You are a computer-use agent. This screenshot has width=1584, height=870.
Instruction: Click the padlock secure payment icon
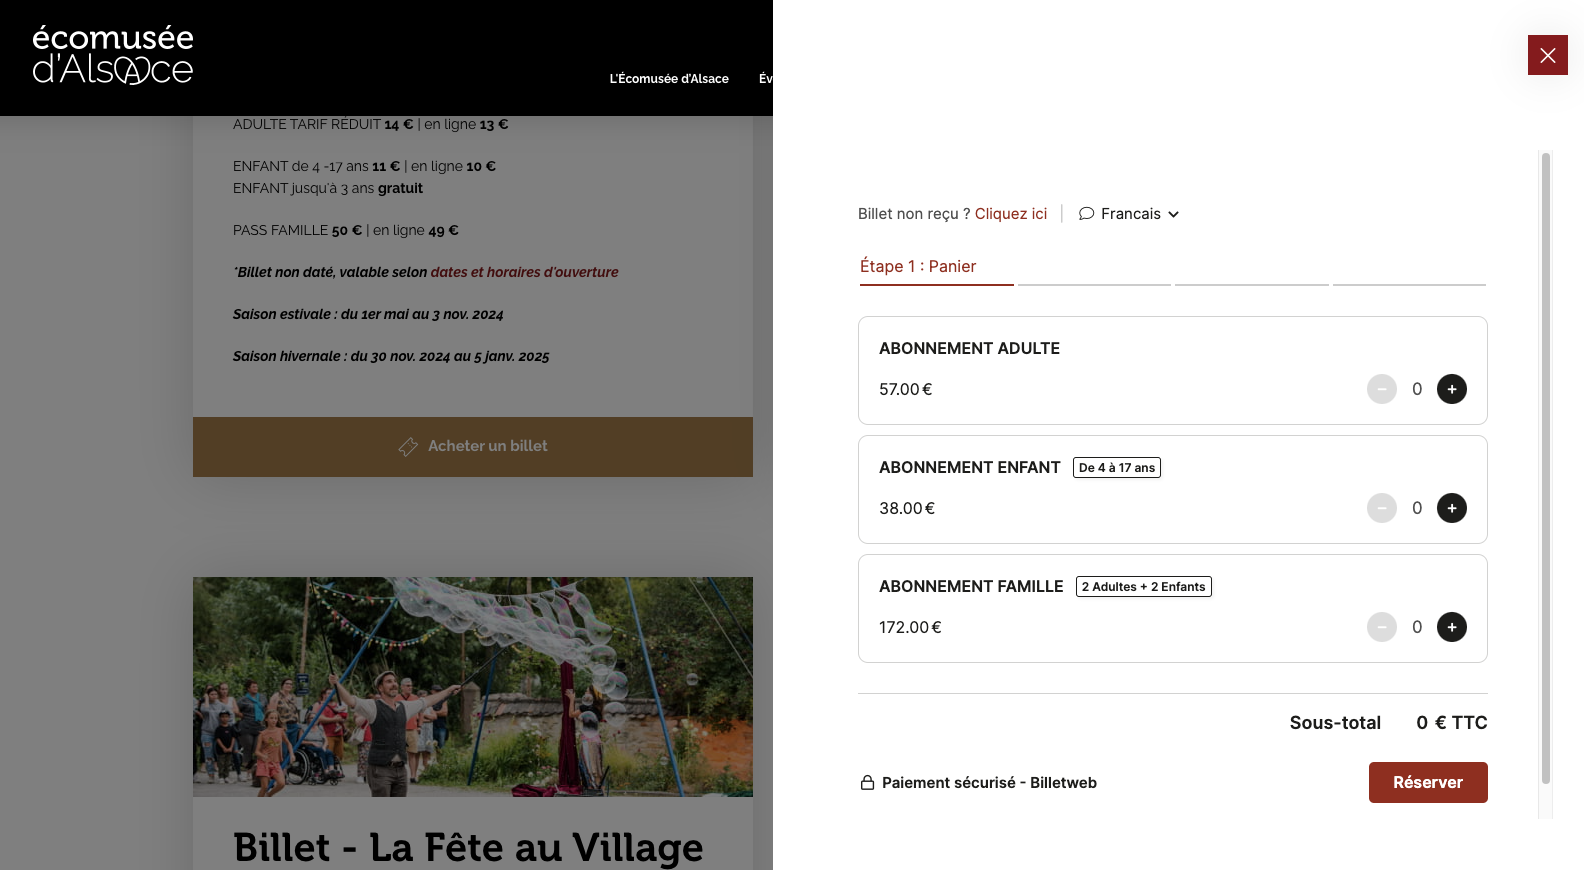tap(867, 782)
